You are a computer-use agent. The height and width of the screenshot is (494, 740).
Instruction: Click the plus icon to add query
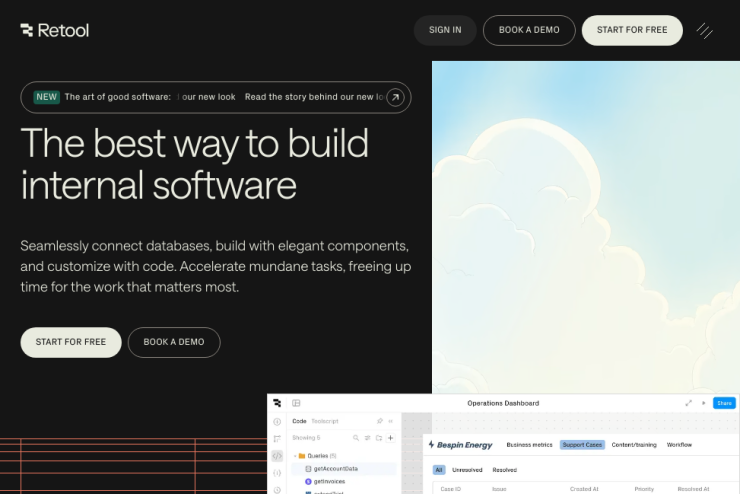click(390, 438)
